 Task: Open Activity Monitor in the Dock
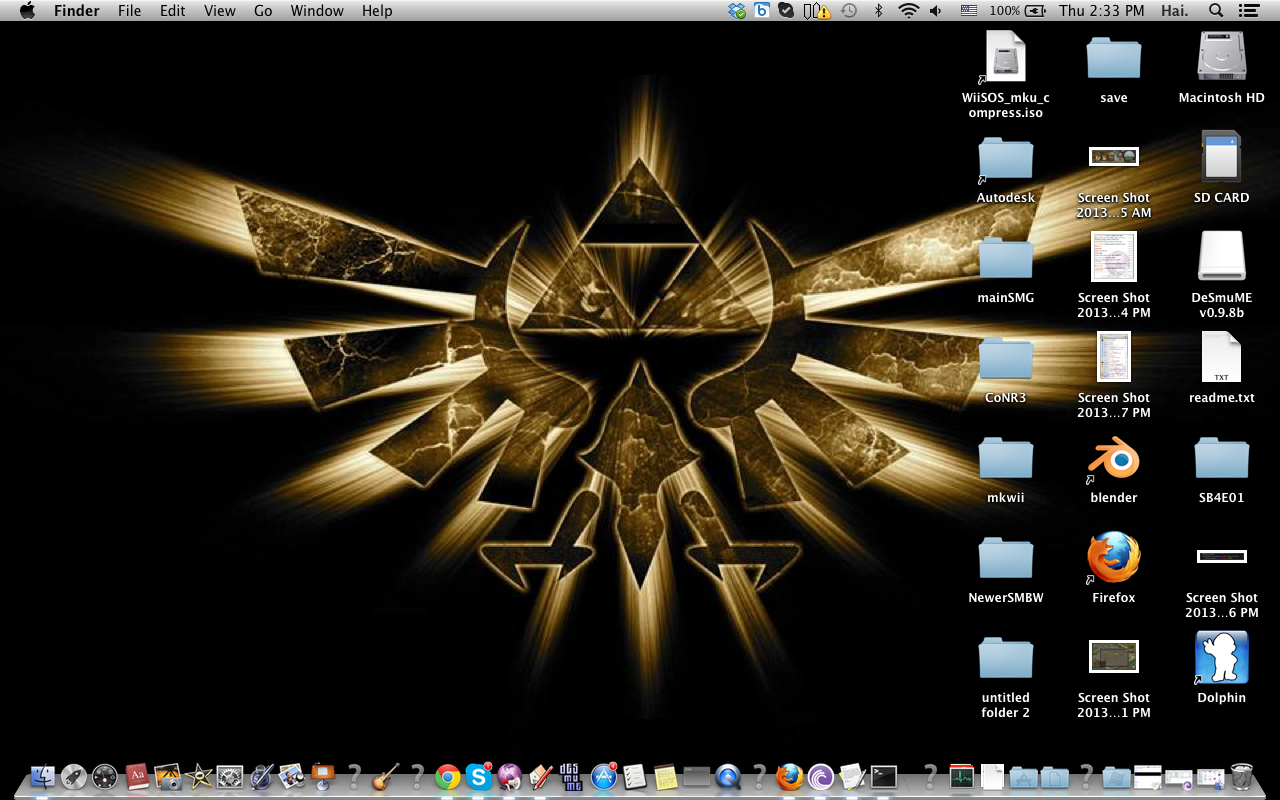[961, 777]
